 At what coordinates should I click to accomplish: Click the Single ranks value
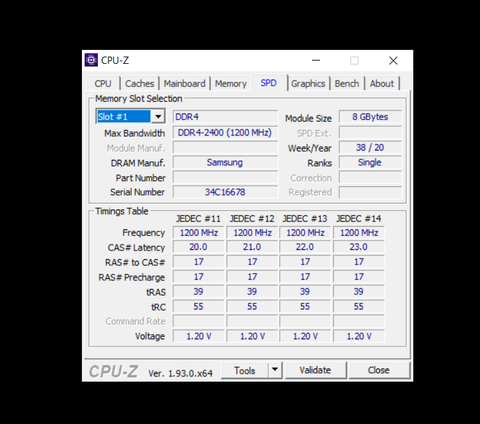coord(370,163)
